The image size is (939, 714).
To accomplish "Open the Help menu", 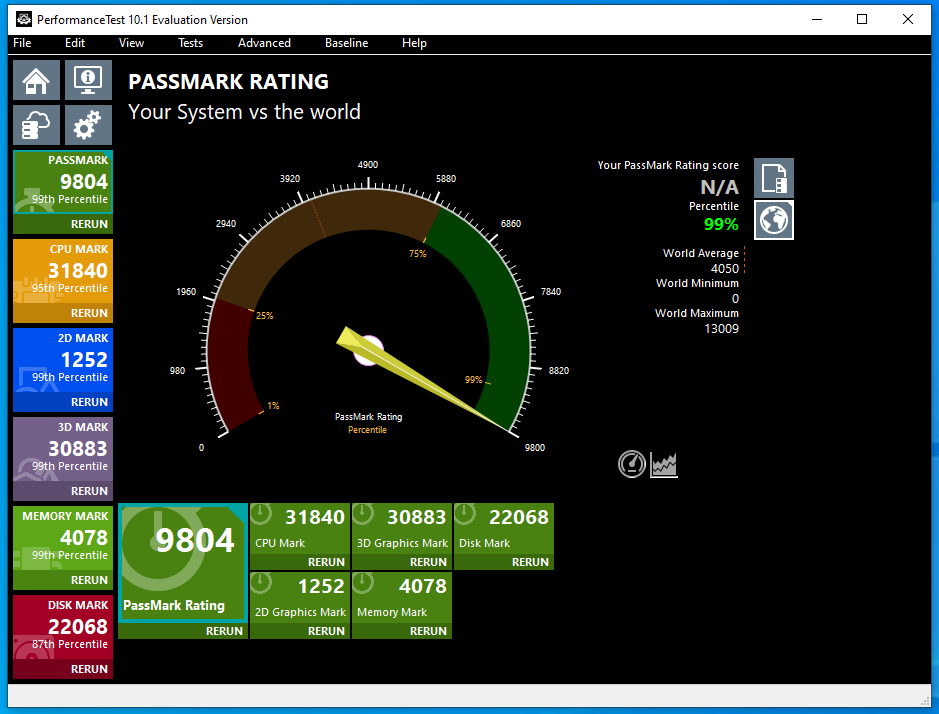I will click(x=414, y=43).
